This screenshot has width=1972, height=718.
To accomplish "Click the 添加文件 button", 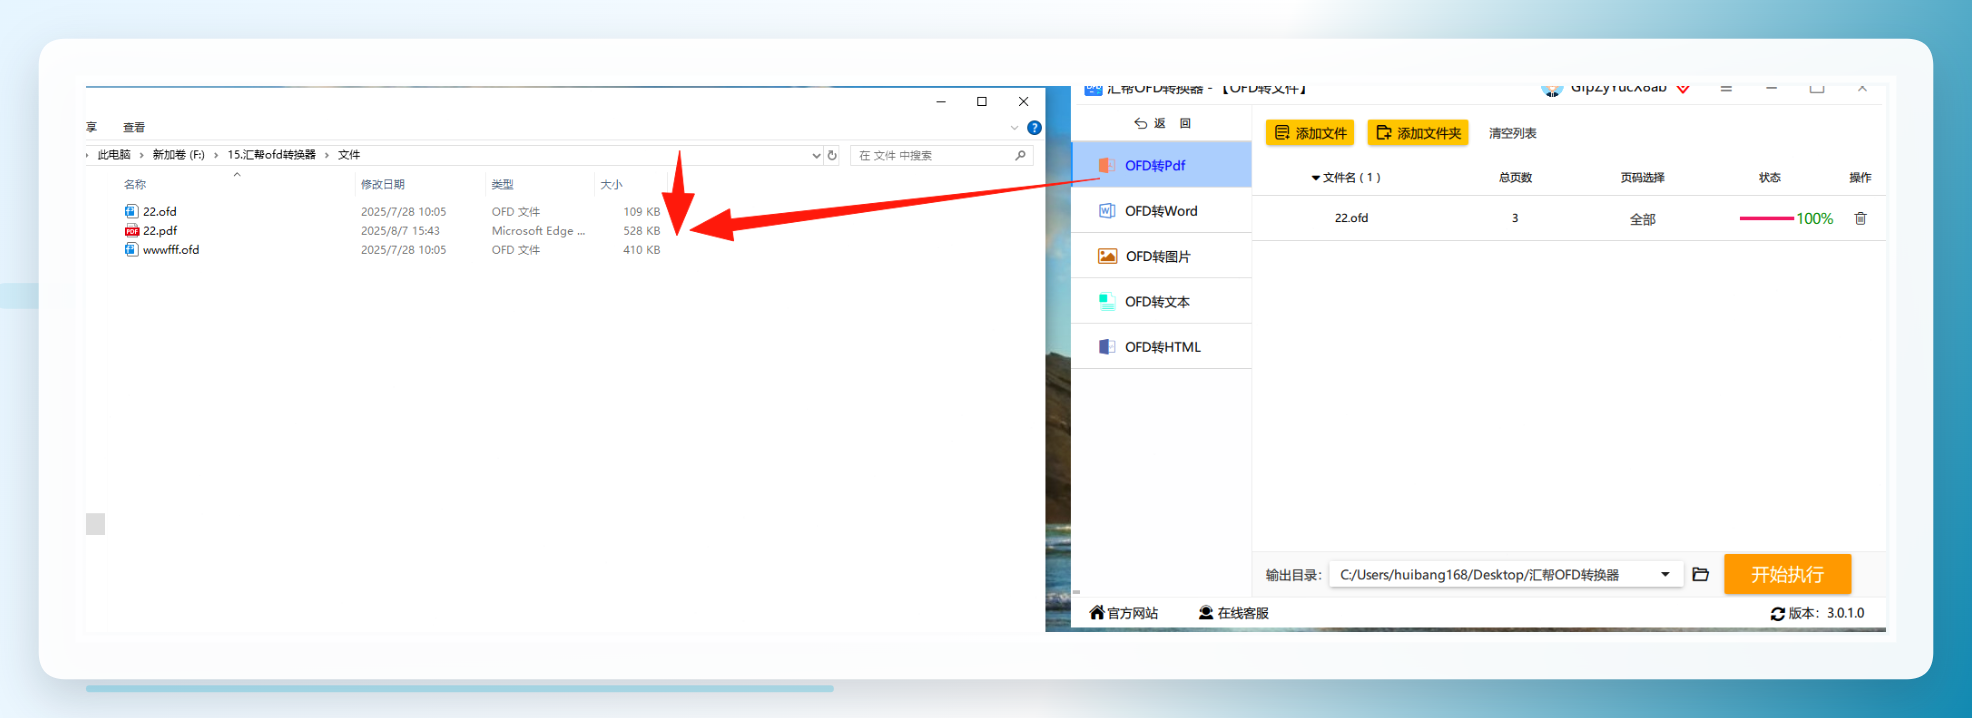I will (x=1310, y=133).
